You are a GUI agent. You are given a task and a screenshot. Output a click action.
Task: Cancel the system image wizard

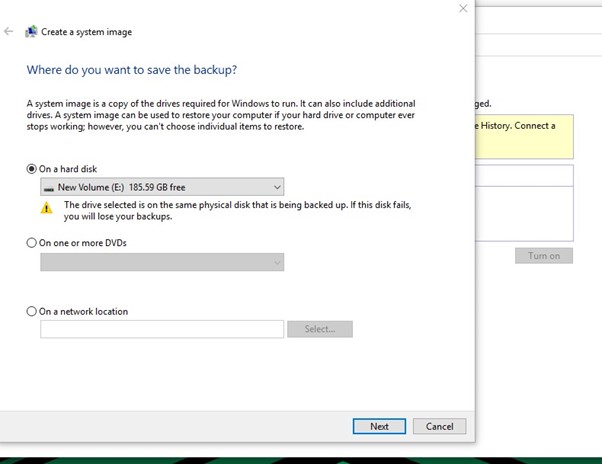[439, 426]
